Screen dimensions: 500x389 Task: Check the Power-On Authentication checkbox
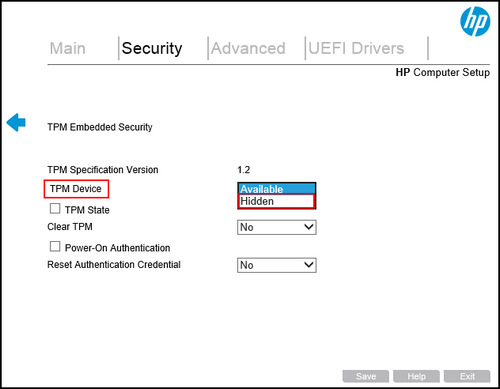click(x=55, y=247)
